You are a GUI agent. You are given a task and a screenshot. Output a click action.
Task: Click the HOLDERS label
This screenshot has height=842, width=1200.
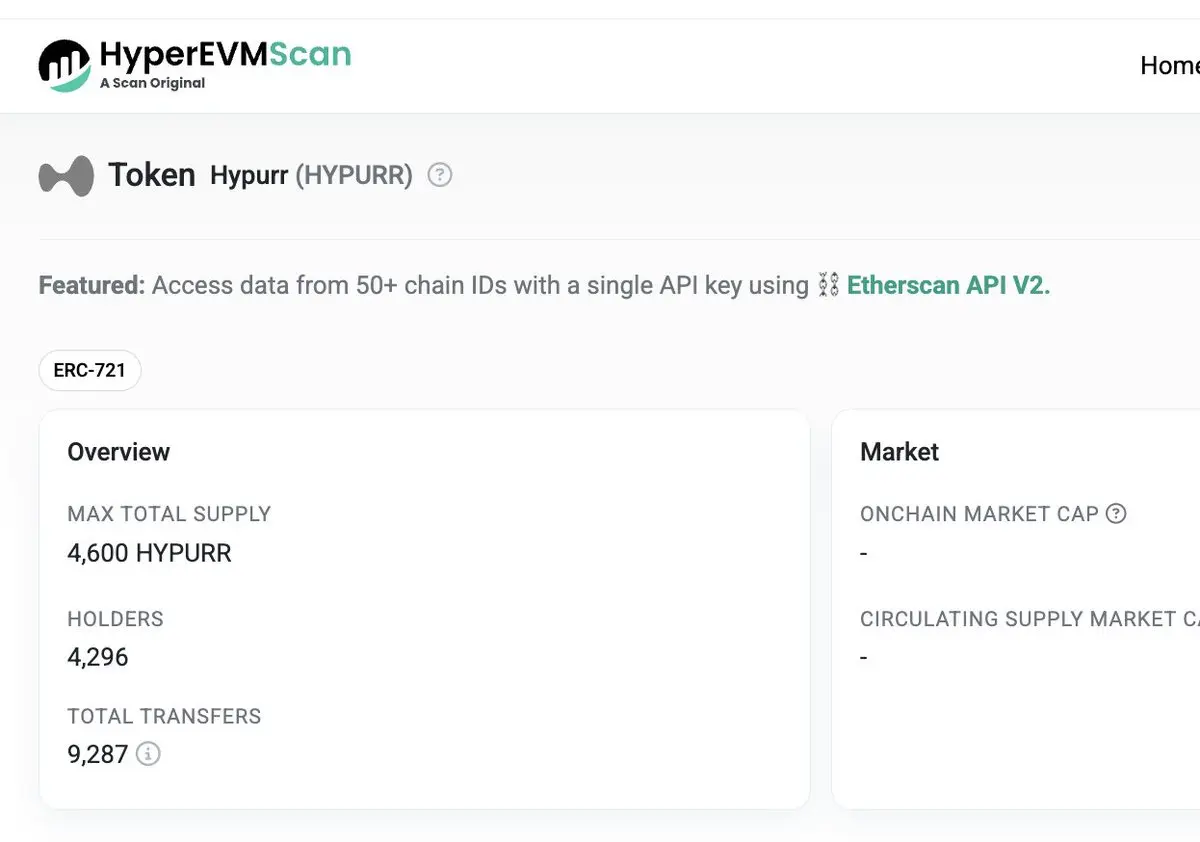[115, 619]
